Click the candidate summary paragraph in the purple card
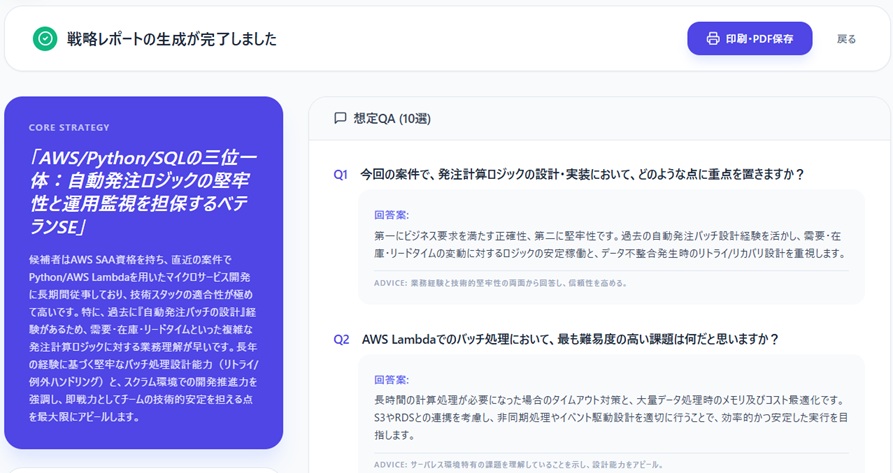Viewport: 893px width, 473px height. pyautogui.click(x=143, y=338)
